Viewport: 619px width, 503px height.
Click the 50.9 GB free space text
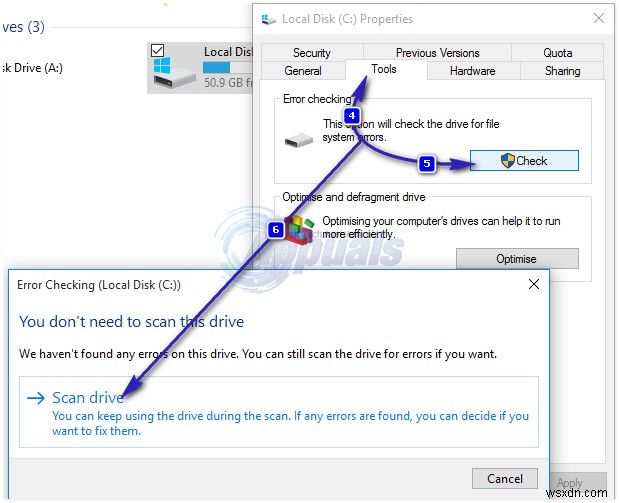tap(228, 83)
